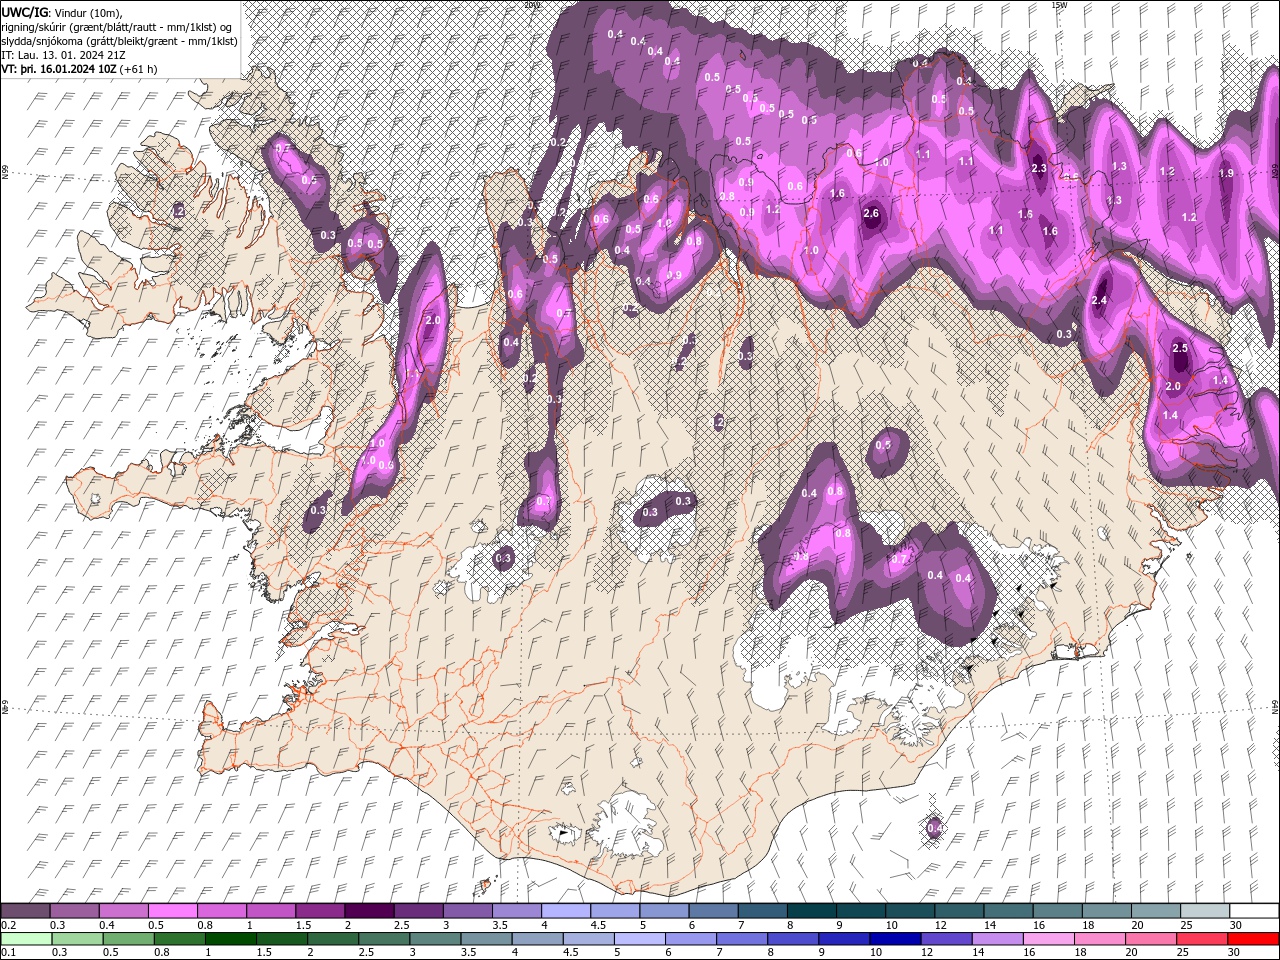Viewport: 1280px width, 960px height.
Task: Click the '64N' latitude label on the right edge
Action: tap(1275, 706)
